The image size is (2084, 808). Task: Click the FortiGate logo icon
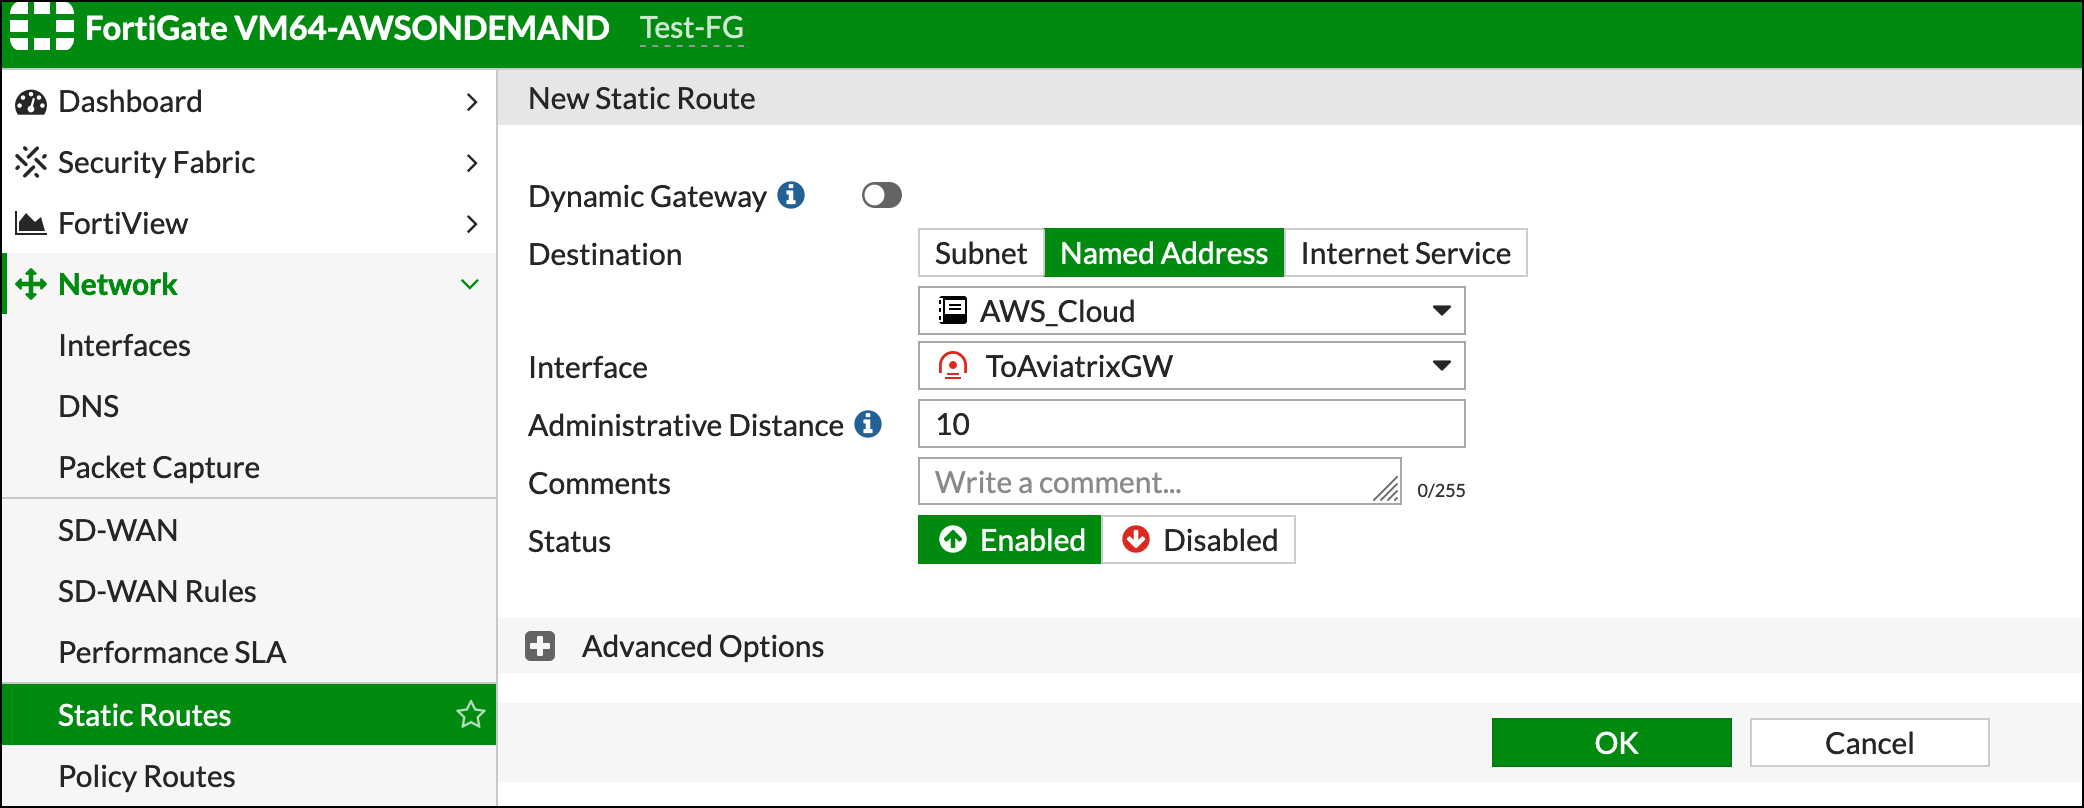point(42,27)
